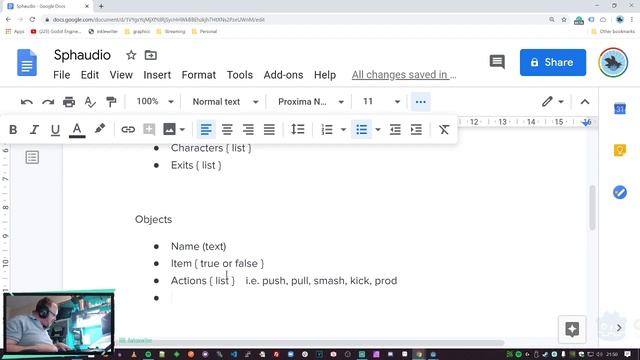Star the Sphaudio document
Image resolution: width=640 pixels, height=360 pixels.
(x=131, y=55)
